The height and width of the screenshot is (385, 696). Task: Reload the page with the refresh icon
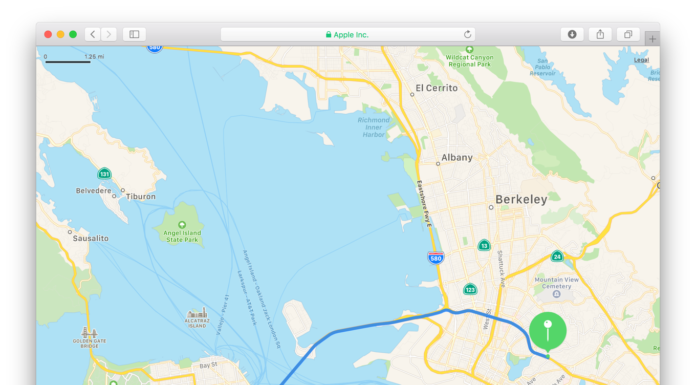click(x=467, y=34)
